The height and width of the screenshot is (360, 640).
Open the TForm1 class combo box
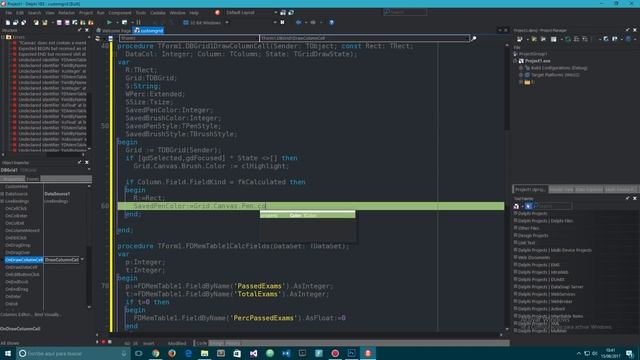pos(189,38)
